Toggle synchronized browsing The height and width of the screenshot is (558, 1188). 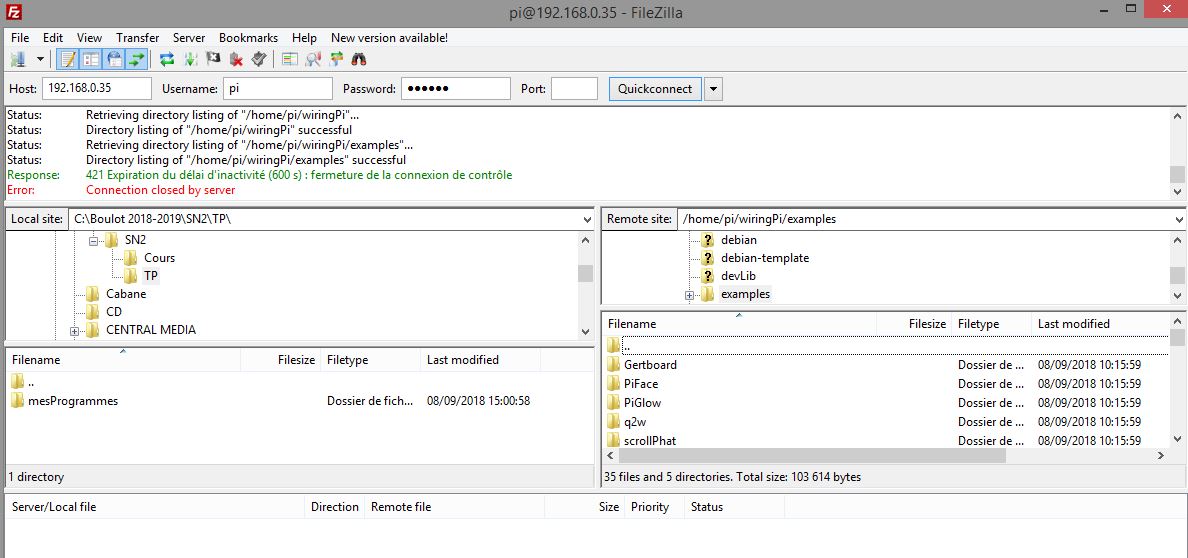(x=336, y=59)
